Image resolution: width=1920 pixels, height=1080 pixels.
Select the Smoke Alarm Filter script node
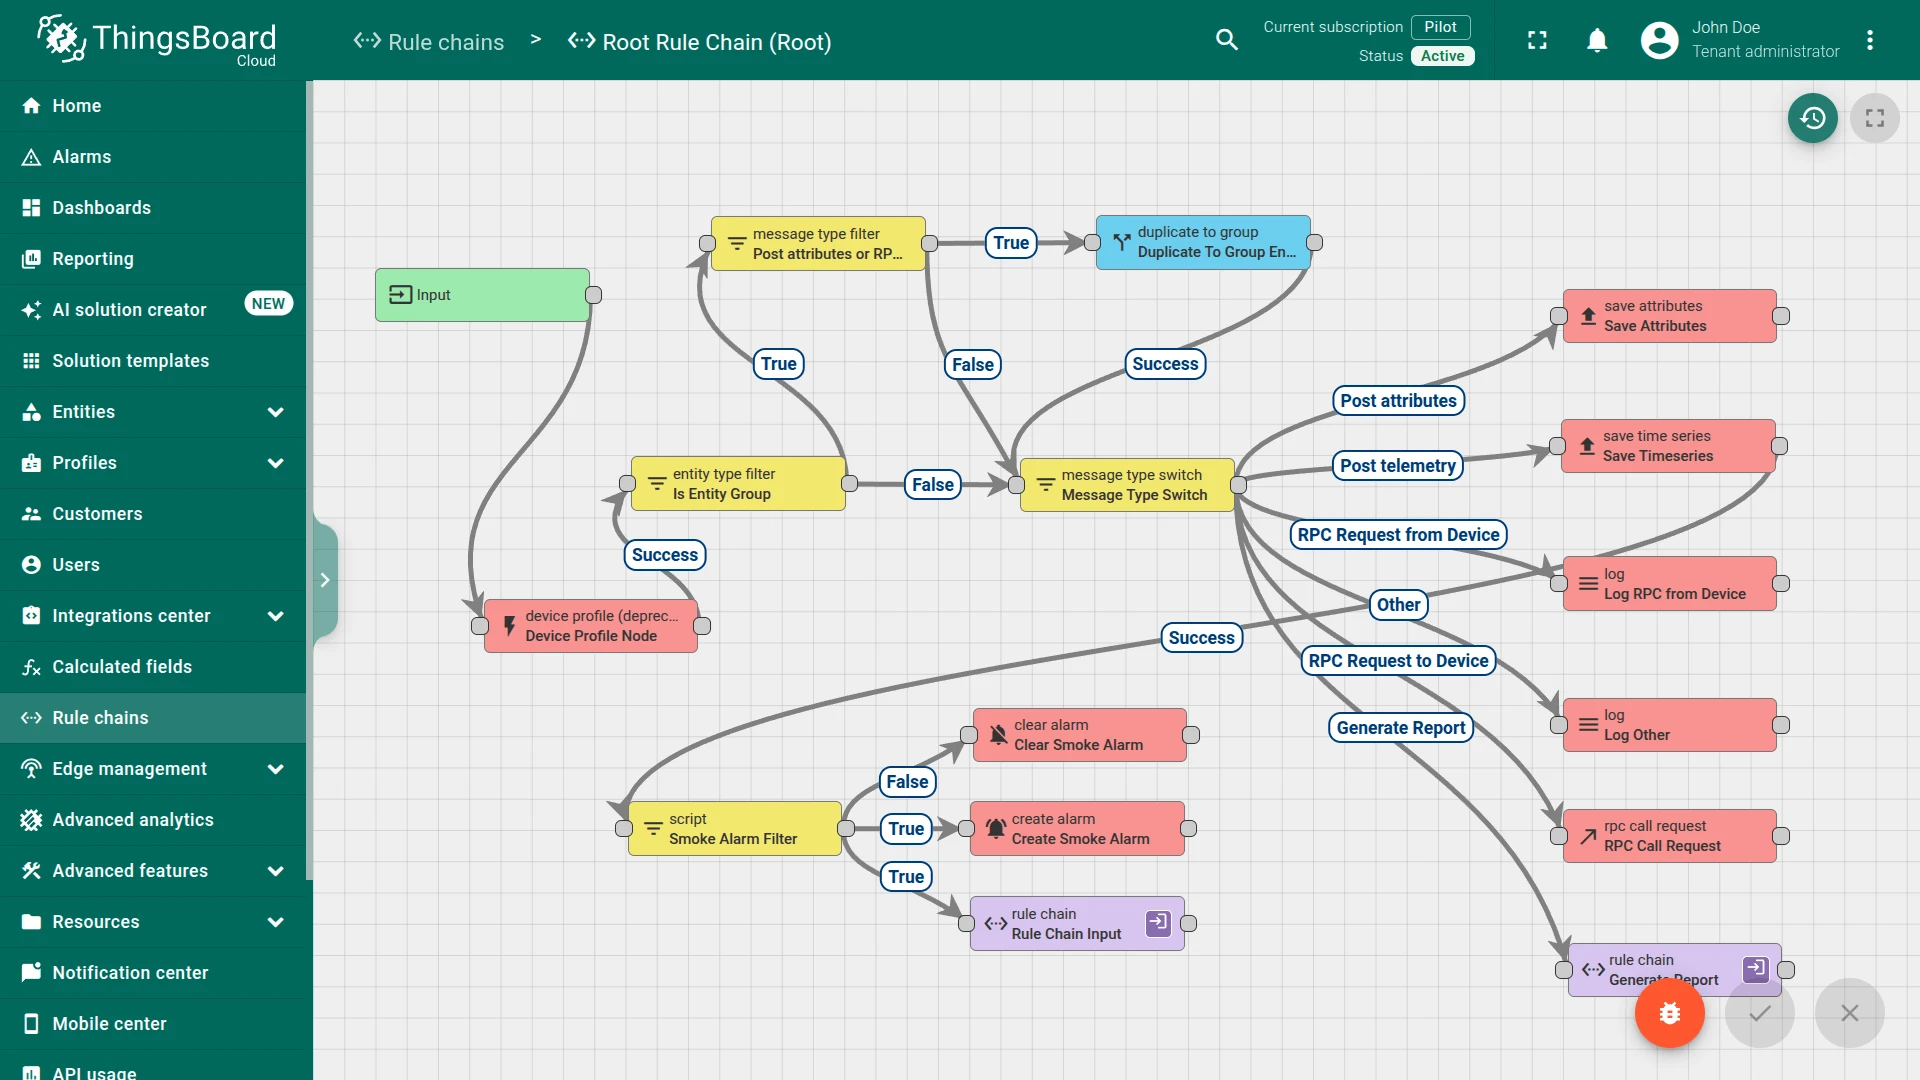(735, 829)
